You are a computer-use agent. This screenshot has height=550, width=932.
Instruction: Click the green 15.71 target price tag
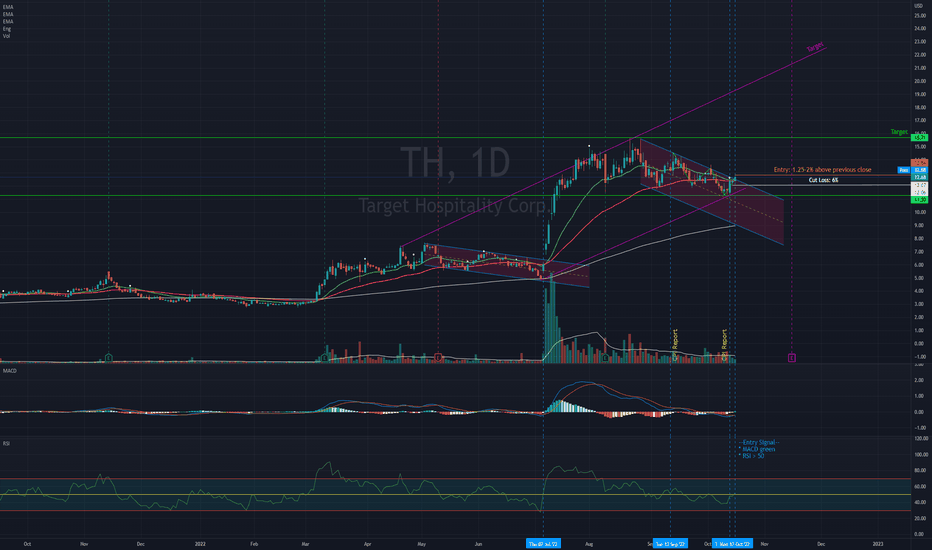coord(920,138)
